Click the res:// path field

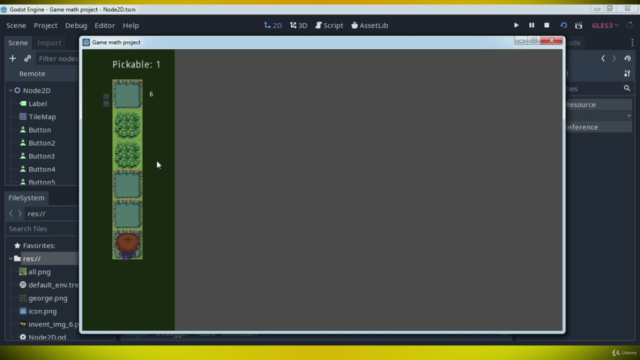click(x=51, y=213)
